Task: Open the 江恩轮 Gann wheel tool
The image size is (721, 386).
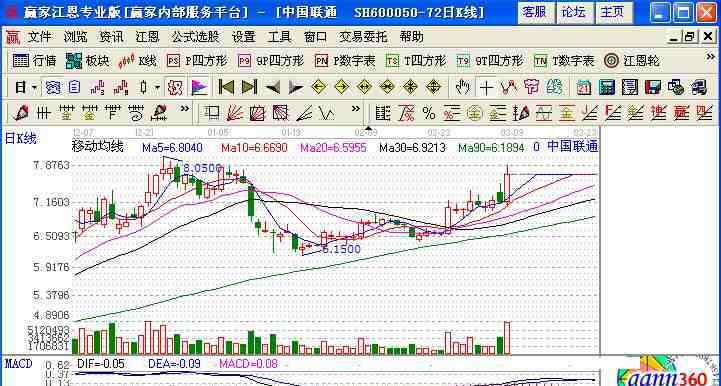Action: [x=632, y=61]
